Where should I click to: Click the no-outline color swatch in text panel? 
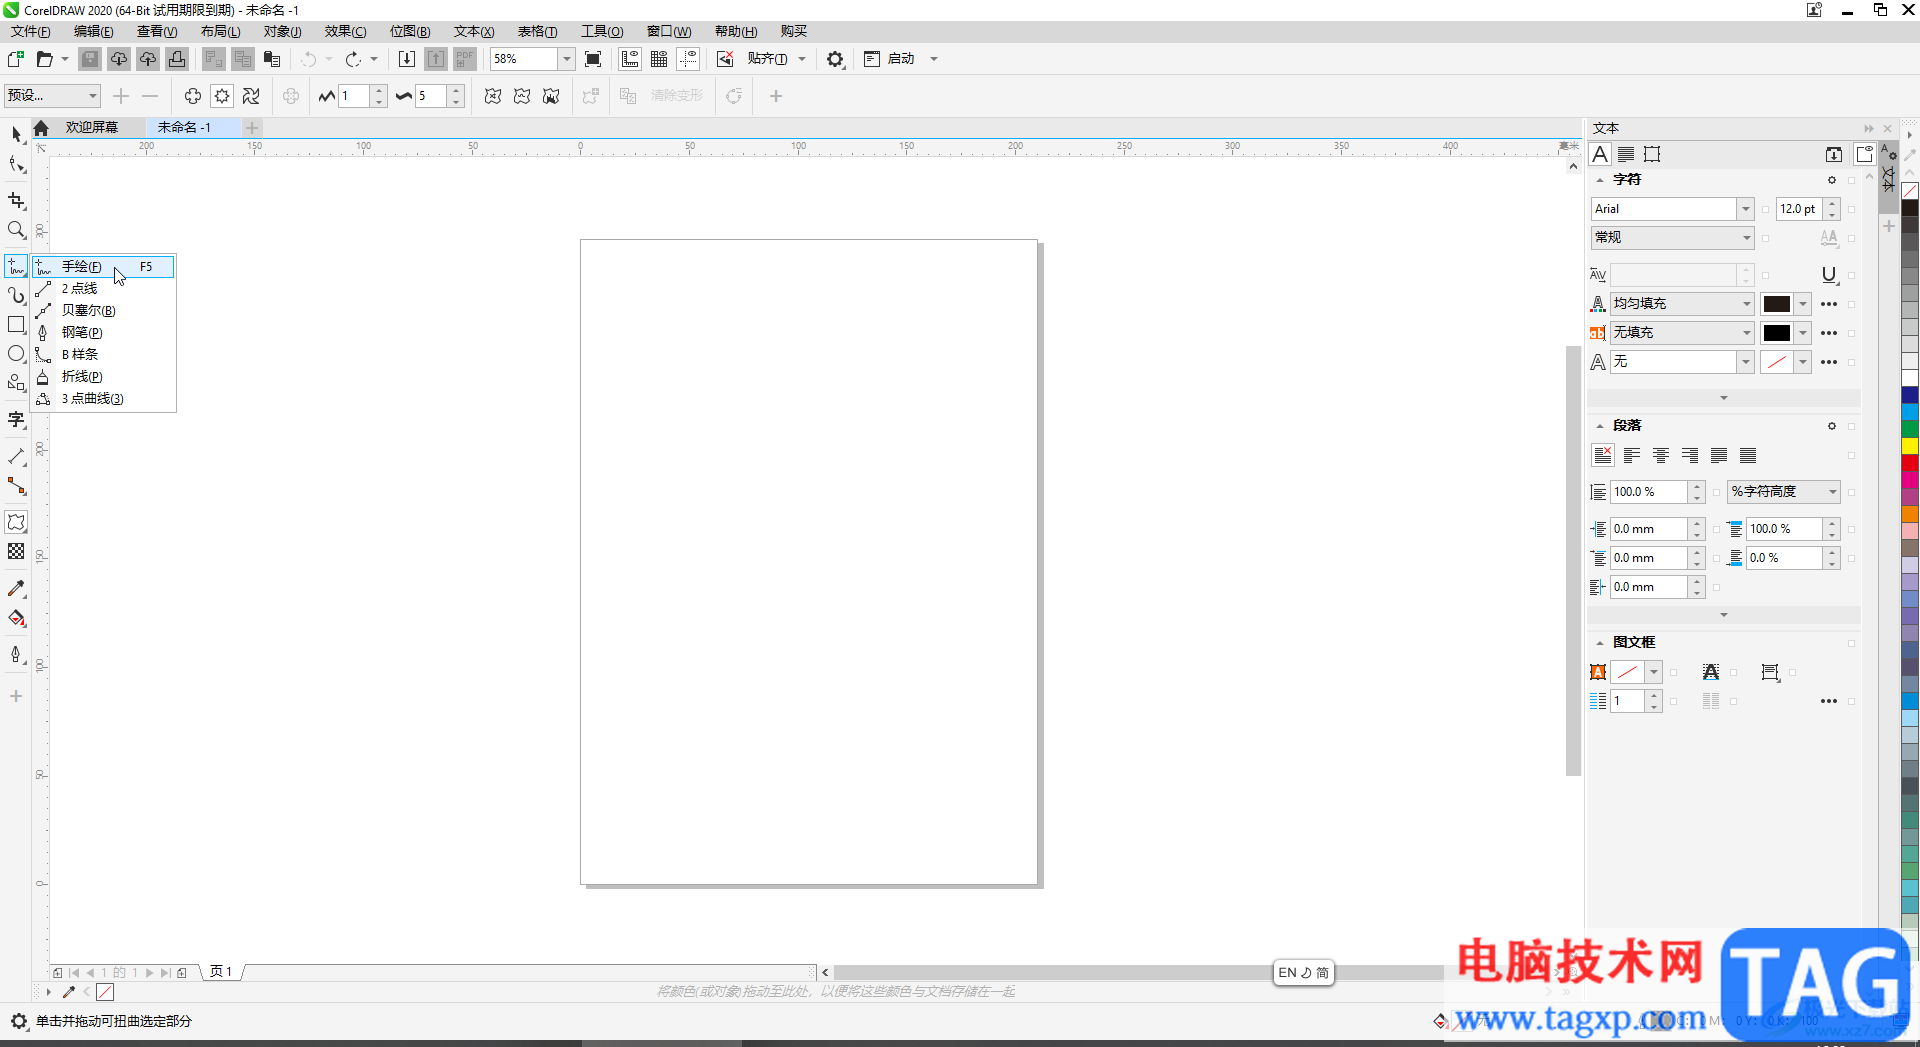[x=1777, y=362]
